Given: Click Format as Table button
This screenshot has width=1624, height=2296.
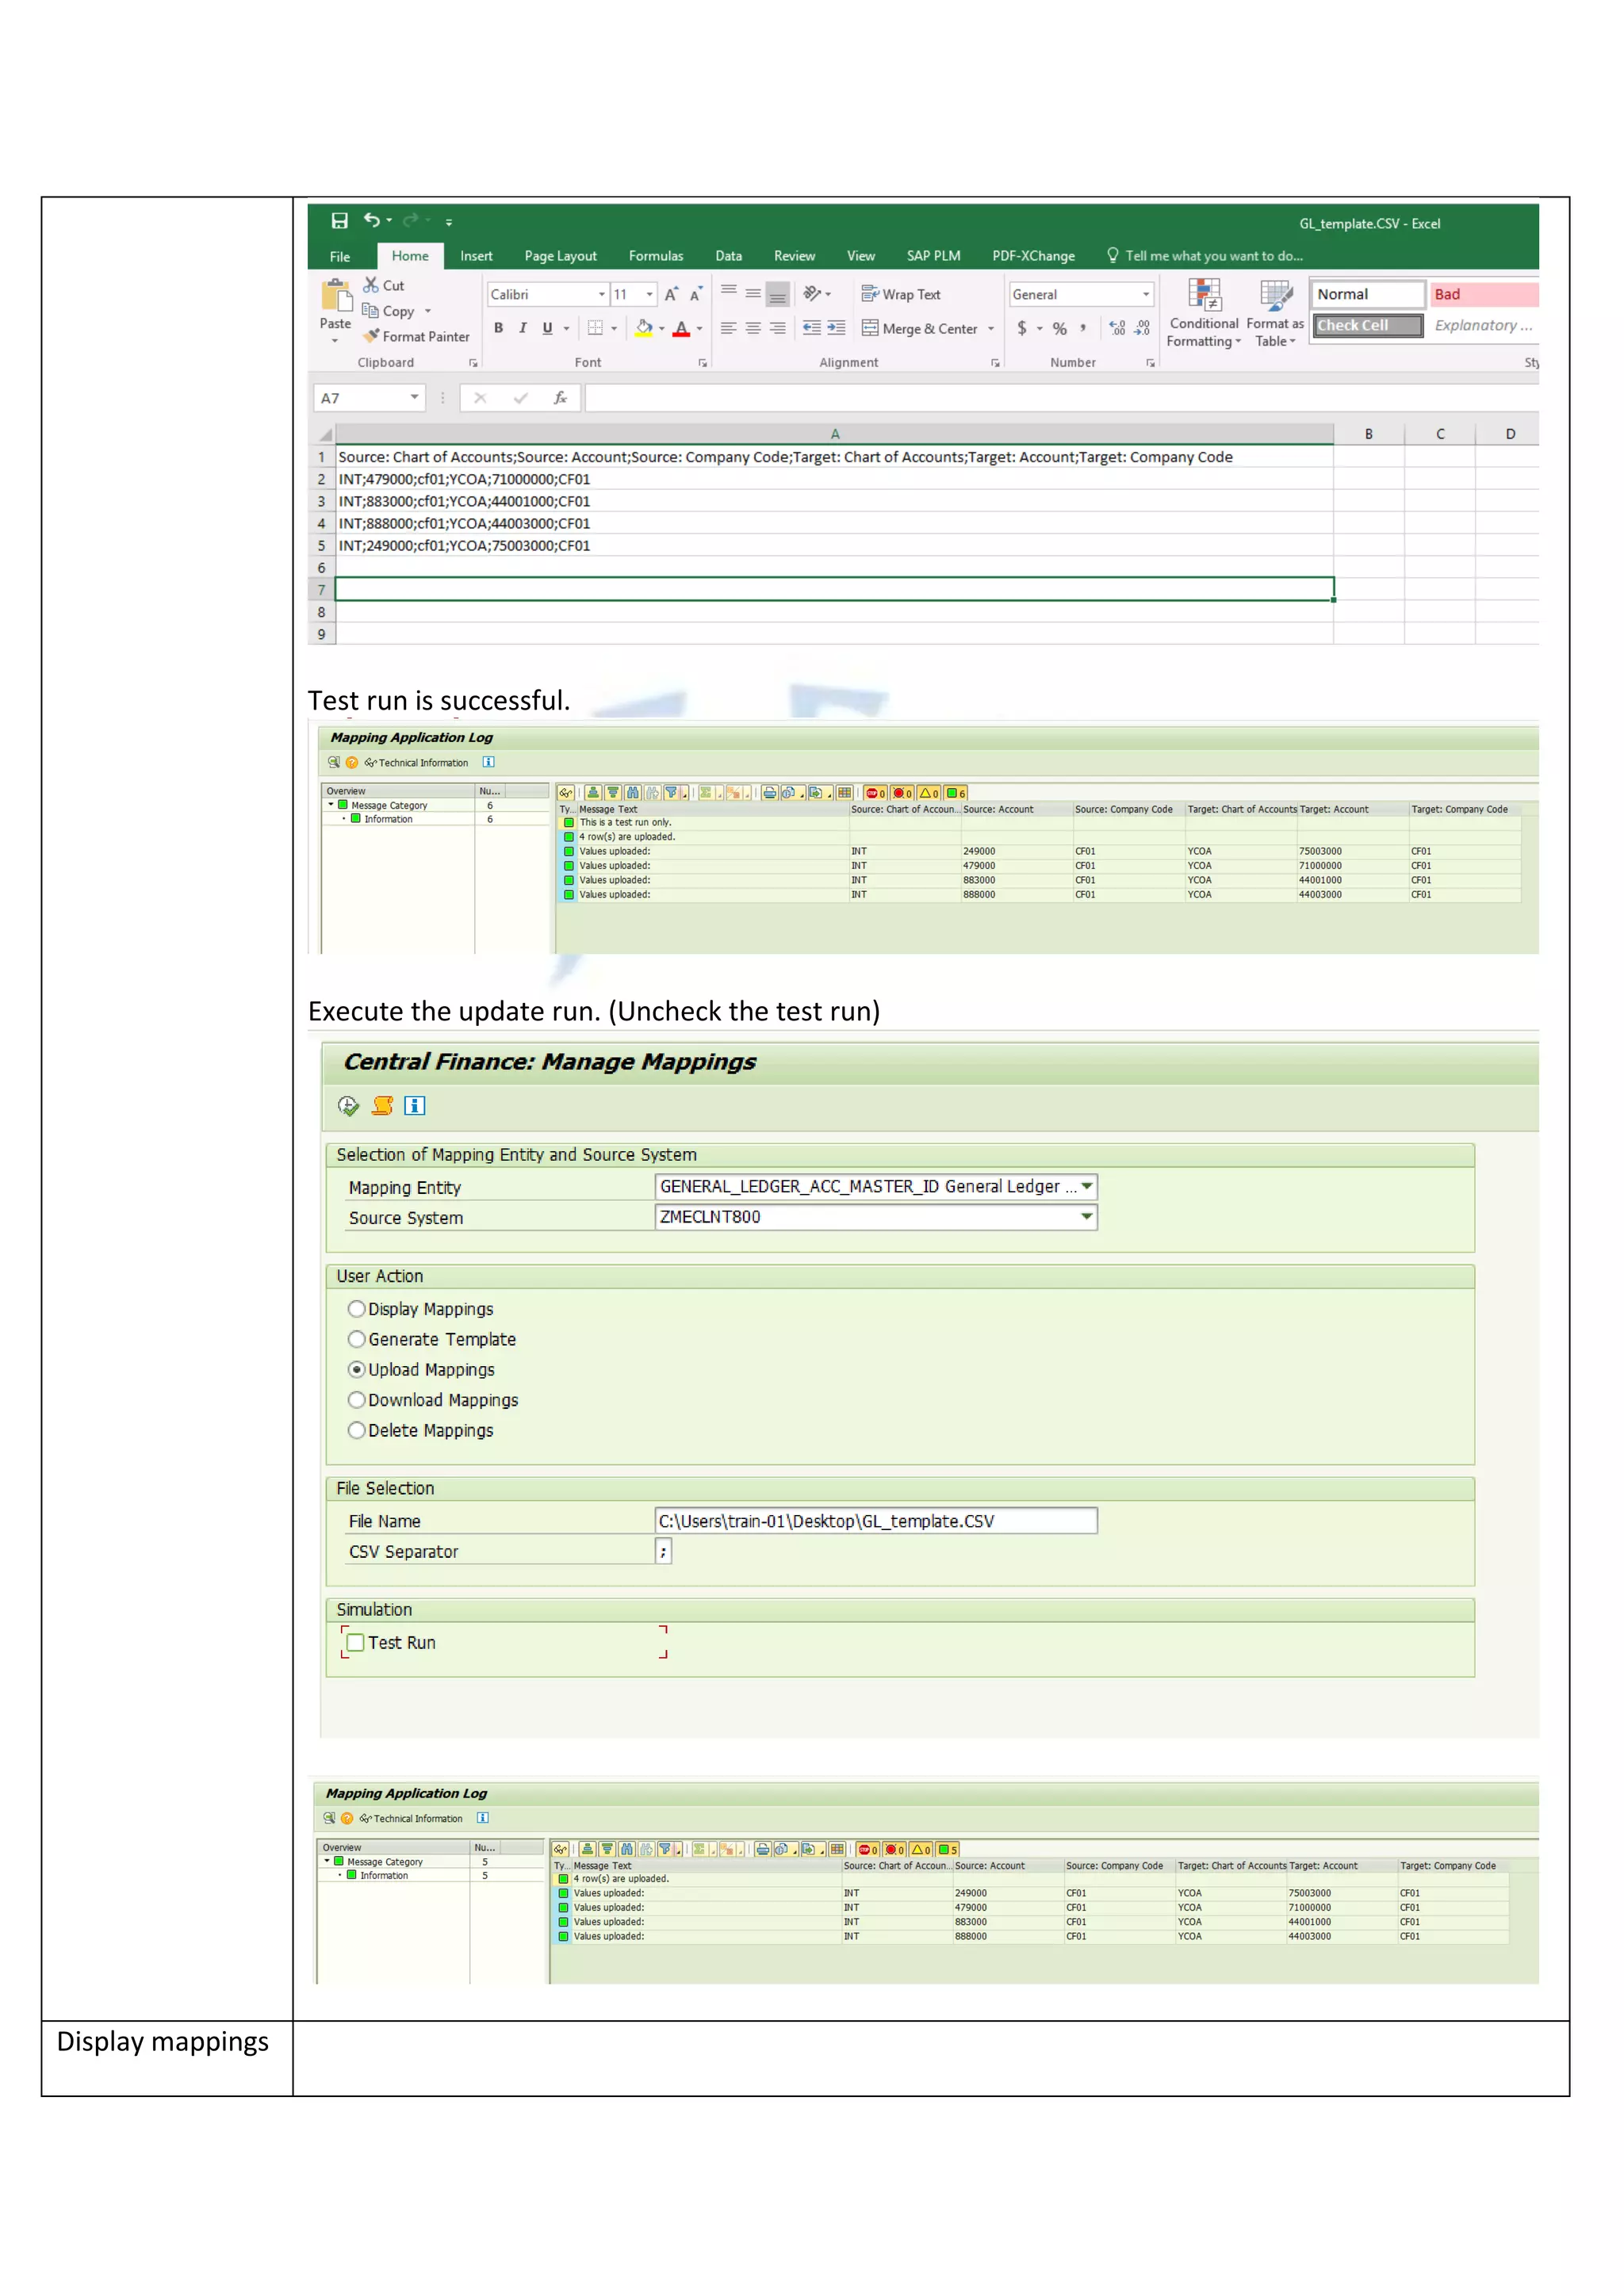Looking at the screenshot, I should (x=1275, y=313).
